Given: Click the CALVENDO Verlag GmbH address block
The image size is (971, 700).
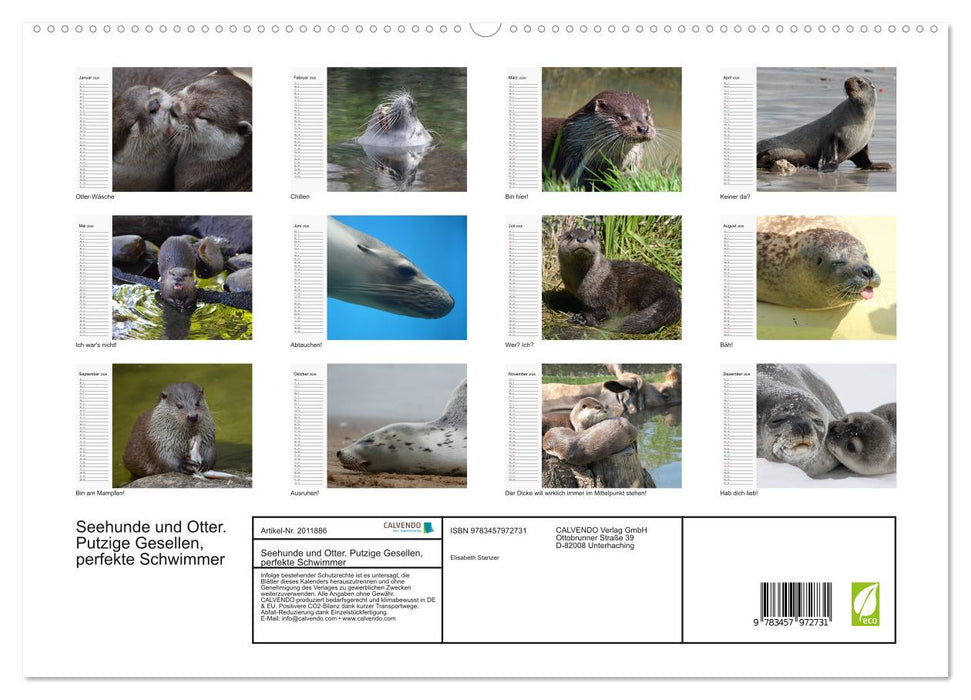Looking at the screenshot, I should [x=600, y=535].
